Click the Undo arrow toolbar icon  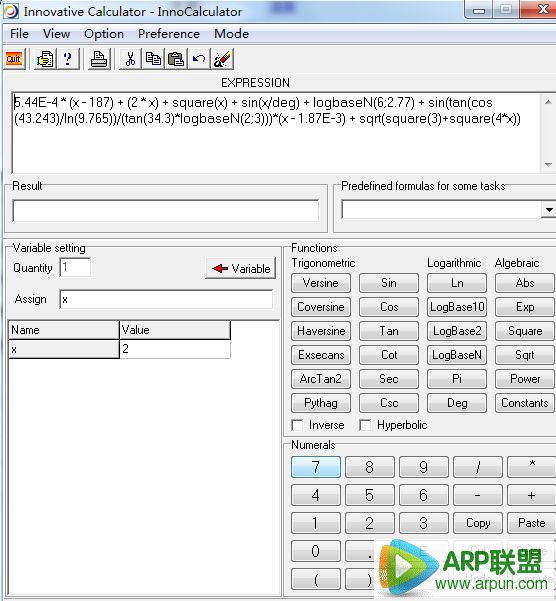click(x=199, y=59)
